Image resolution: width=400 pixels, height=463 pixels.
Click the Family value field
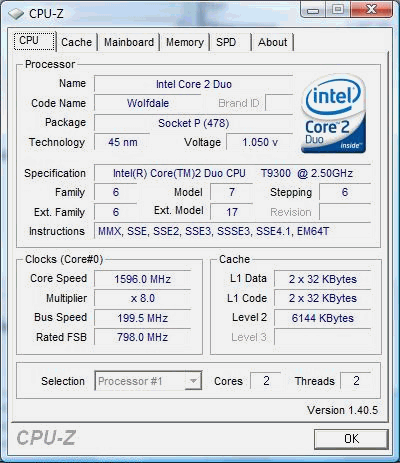116,192
